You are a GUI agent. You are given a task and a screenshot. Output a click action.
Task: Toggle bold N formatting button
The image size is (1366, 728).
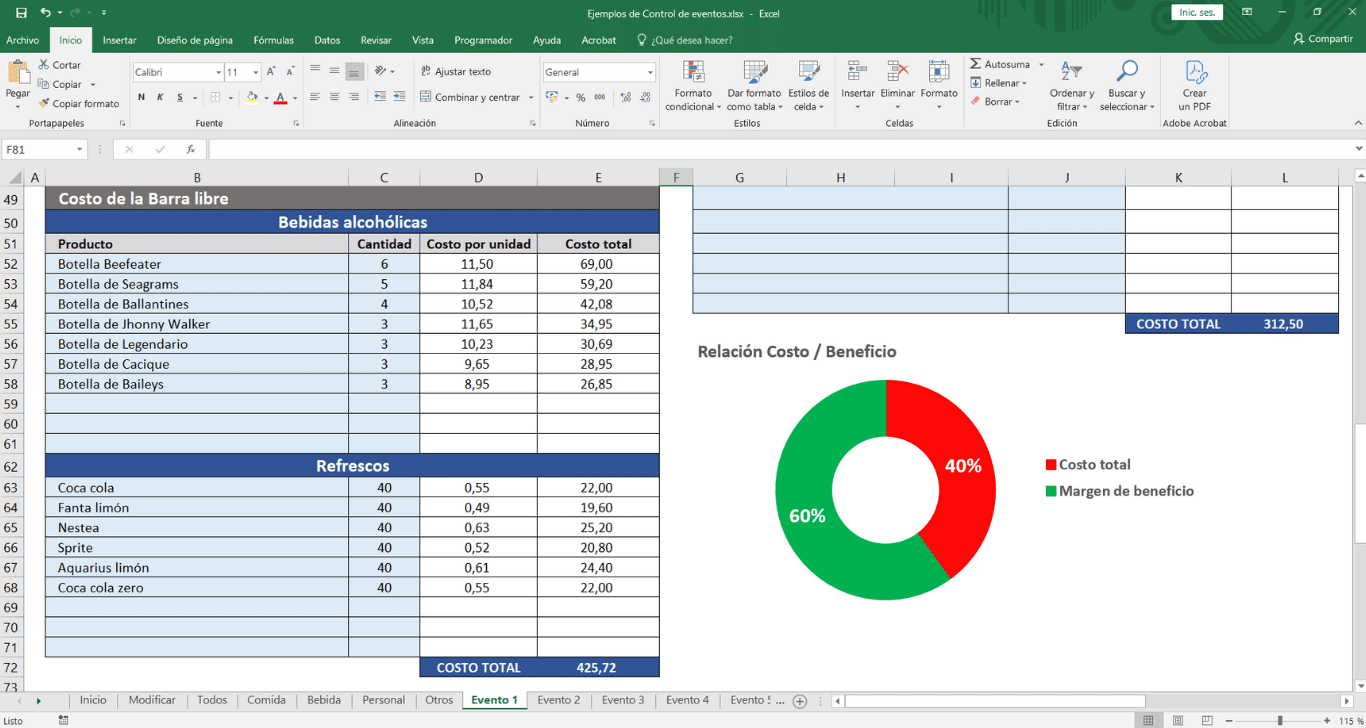(x=142, y=97)
